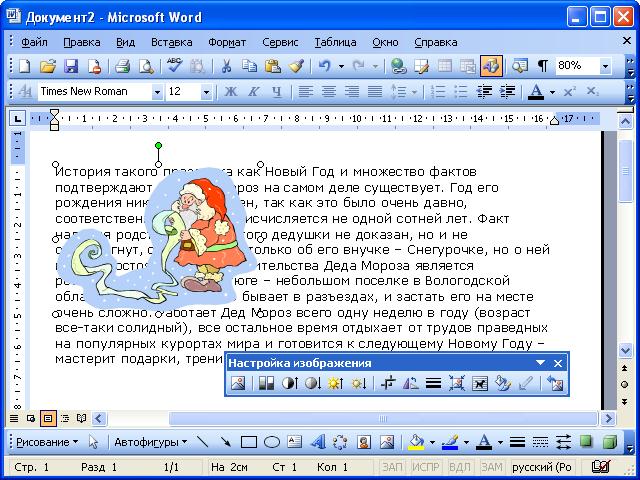This screenshot has height=480, width=640.
Task: Open the Файл menu
Action: [34, 42]
